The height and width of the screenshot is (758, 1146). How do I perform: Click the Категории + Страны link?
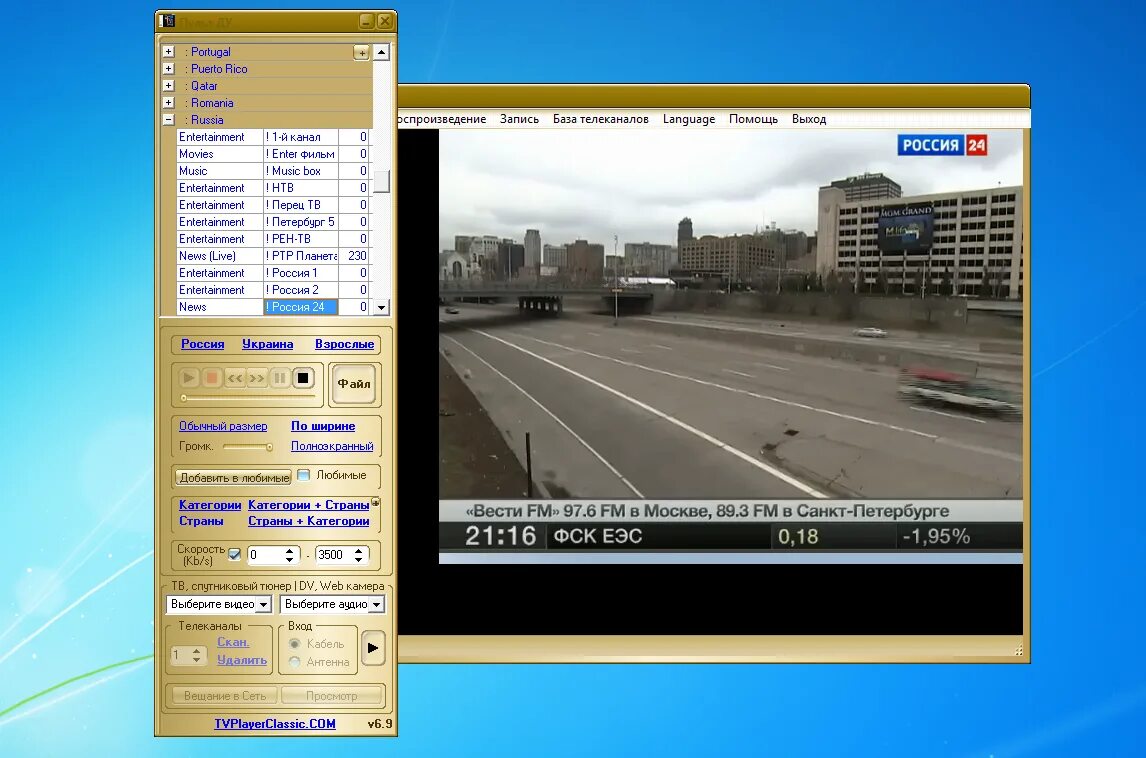(x=308, y=505)
